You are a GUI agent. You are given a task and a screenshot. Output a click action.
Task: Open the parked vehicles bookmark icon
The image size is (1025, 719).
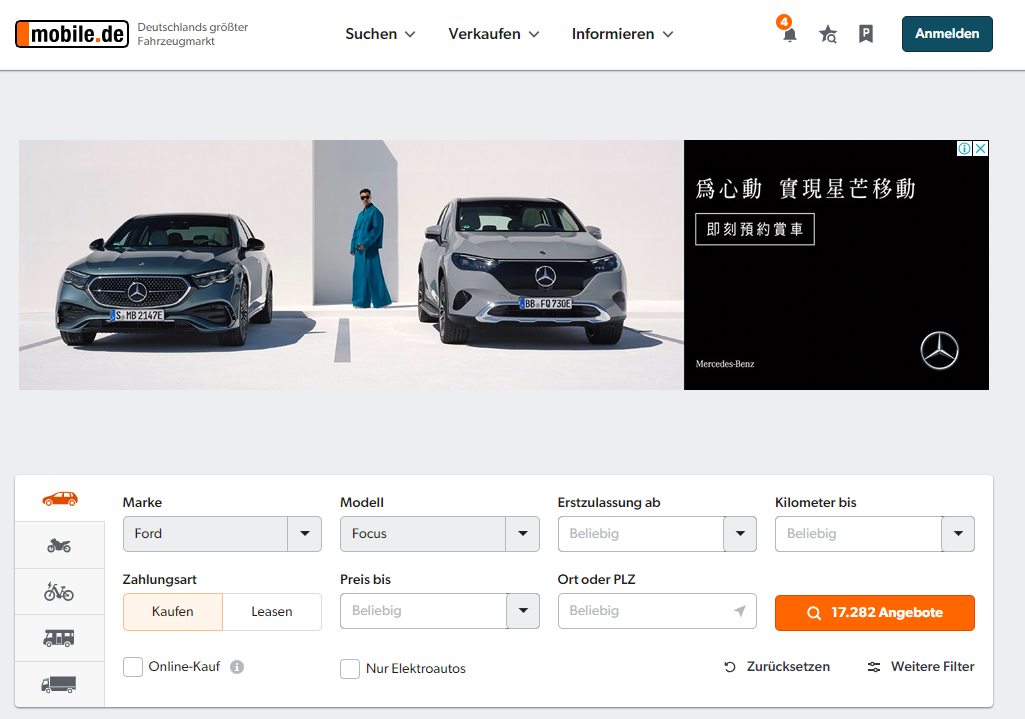865,34
